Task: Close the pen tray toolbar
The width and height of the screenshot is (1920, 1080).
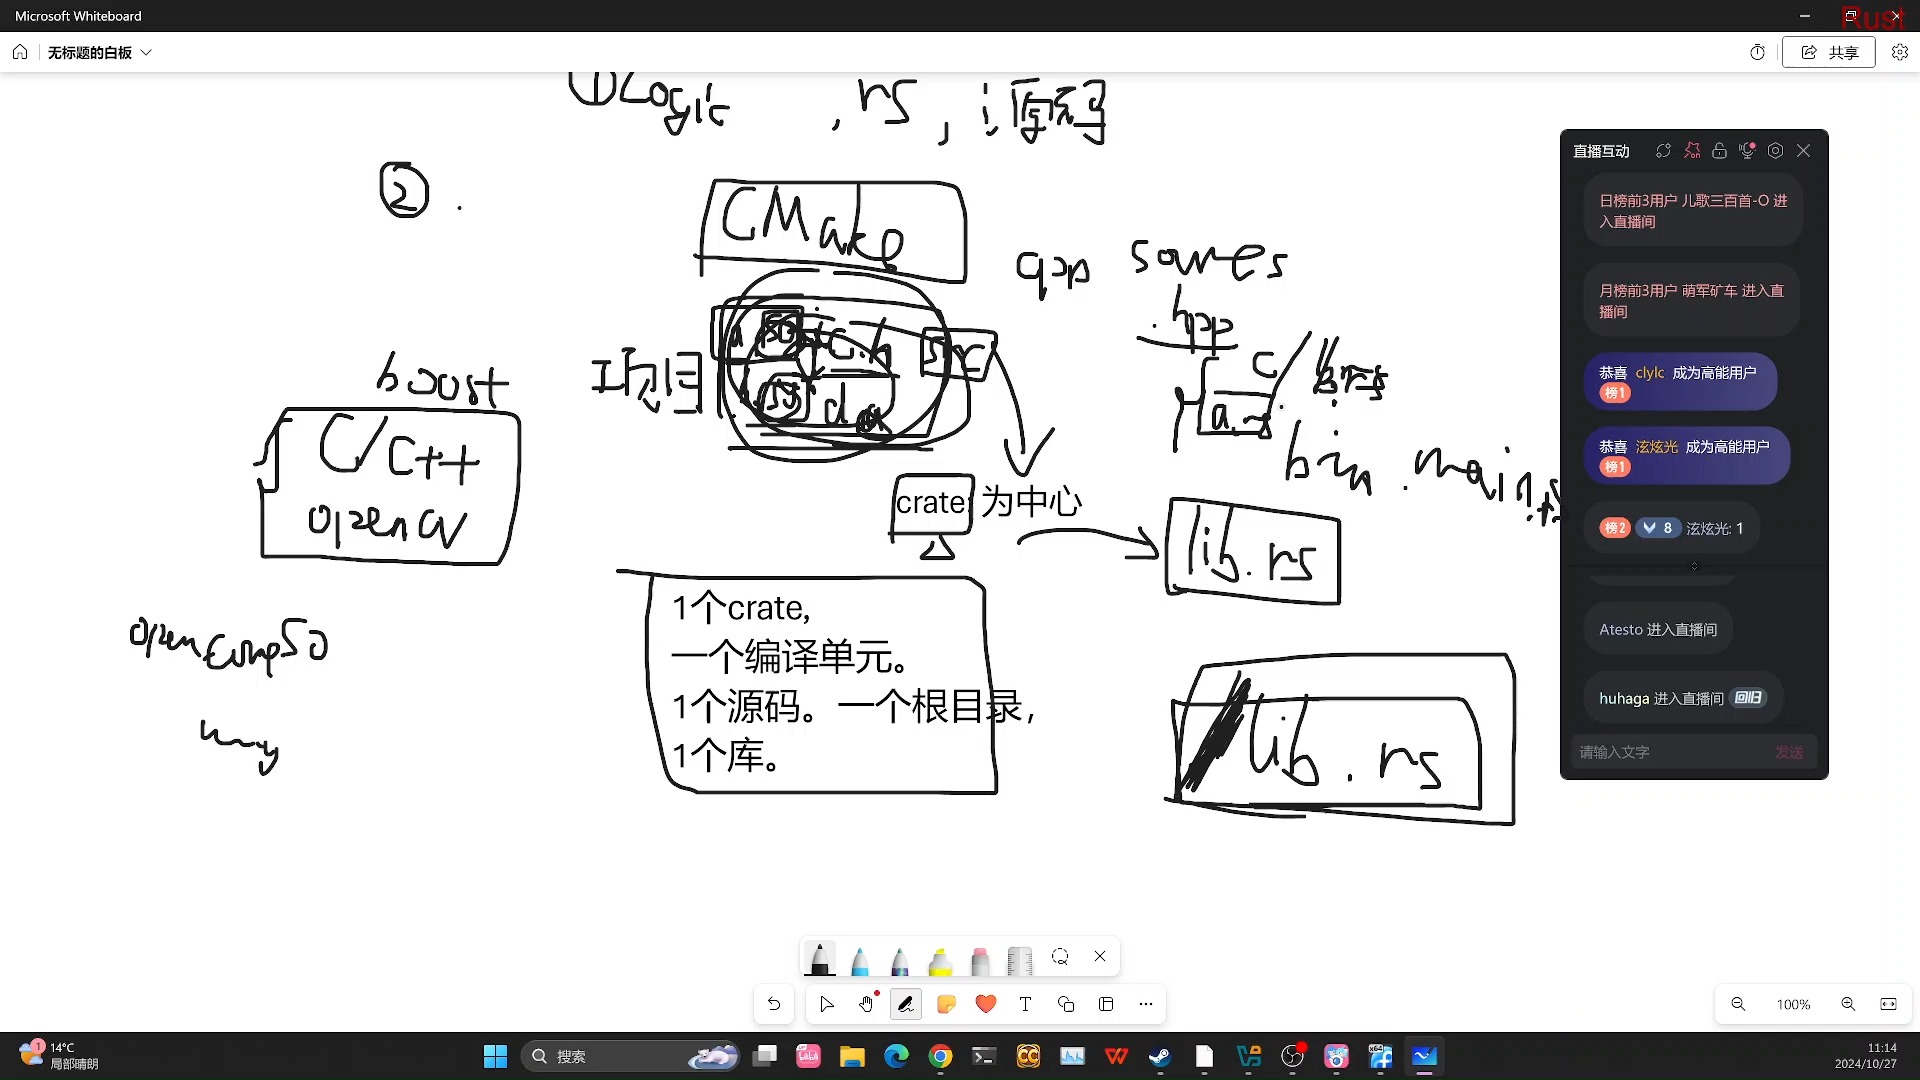Action: tap(1100, 956)
